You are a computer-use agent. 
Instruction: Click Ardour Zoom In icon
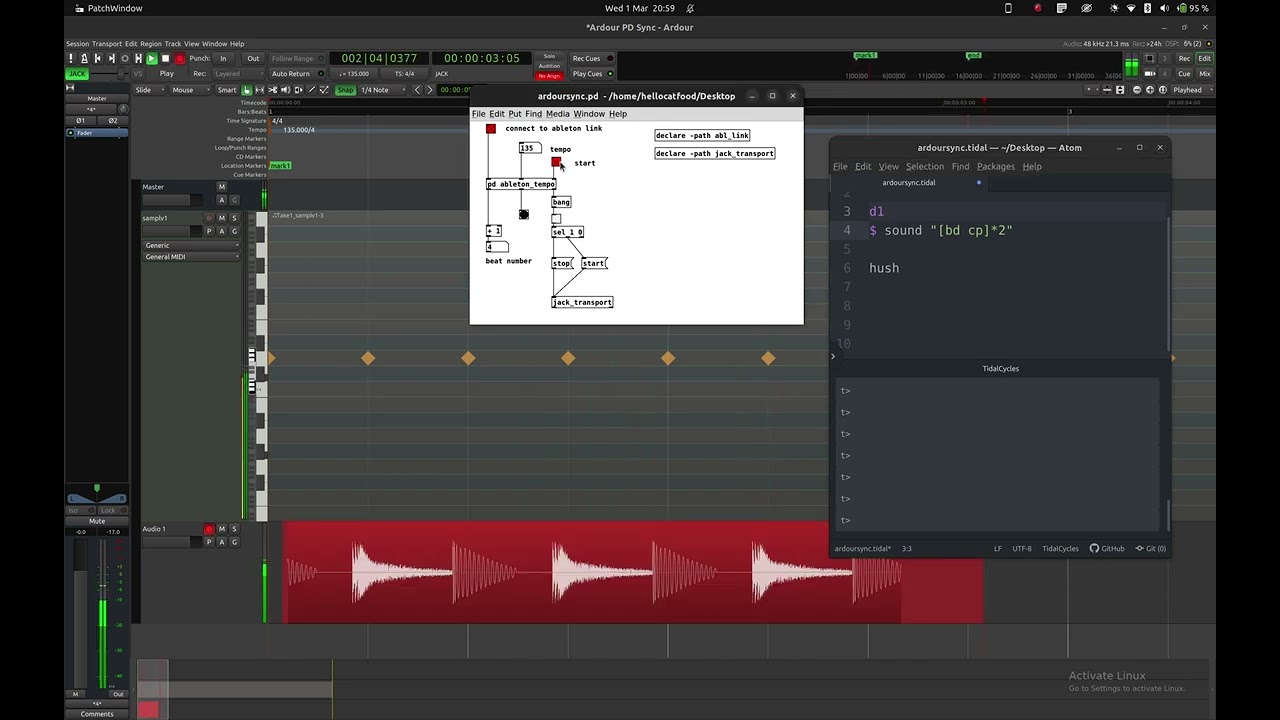(x=1150, y=90)
